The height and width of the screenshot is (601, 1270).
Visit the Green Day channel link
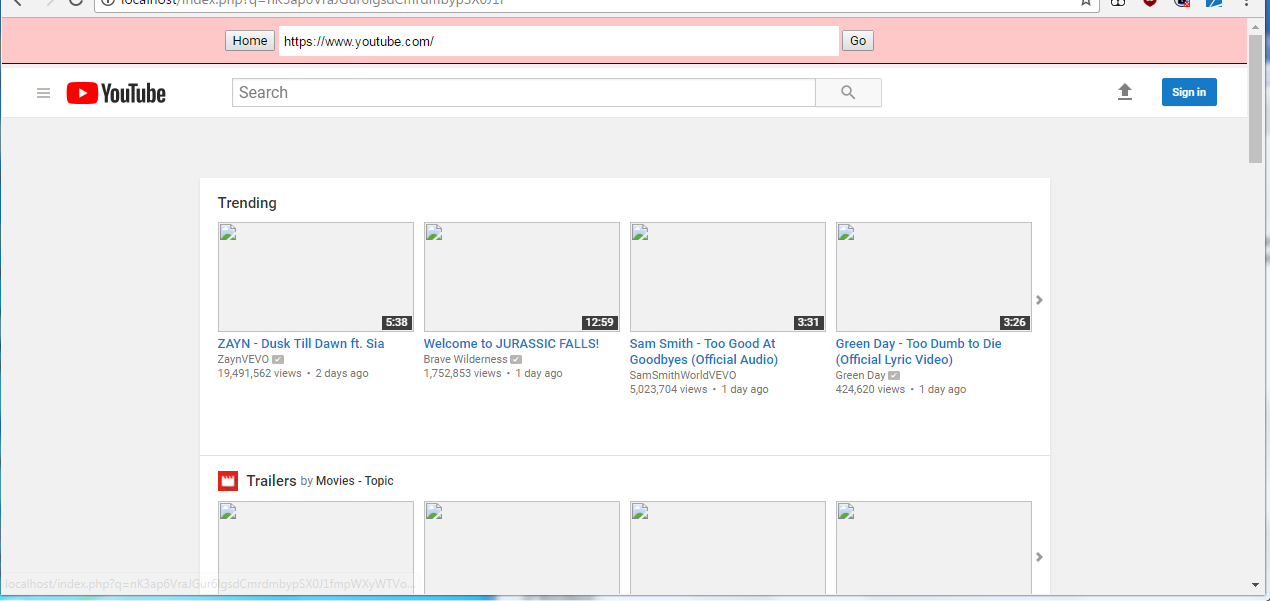[861, 375]
